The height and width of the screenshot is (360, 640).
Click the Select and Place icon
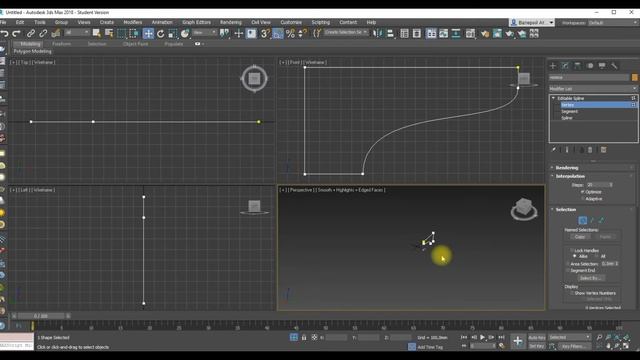(185, 33)
